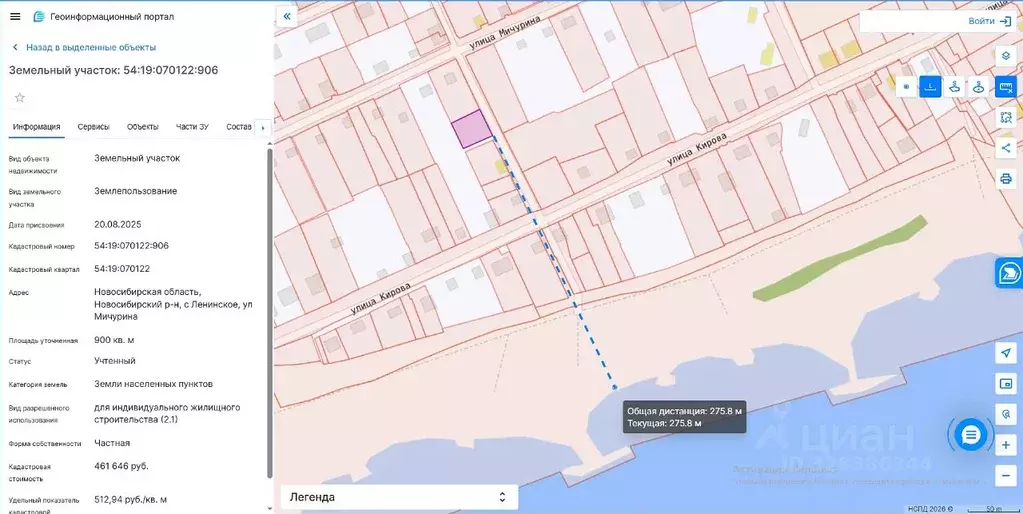Open the Объекты tab

point(143,127)
